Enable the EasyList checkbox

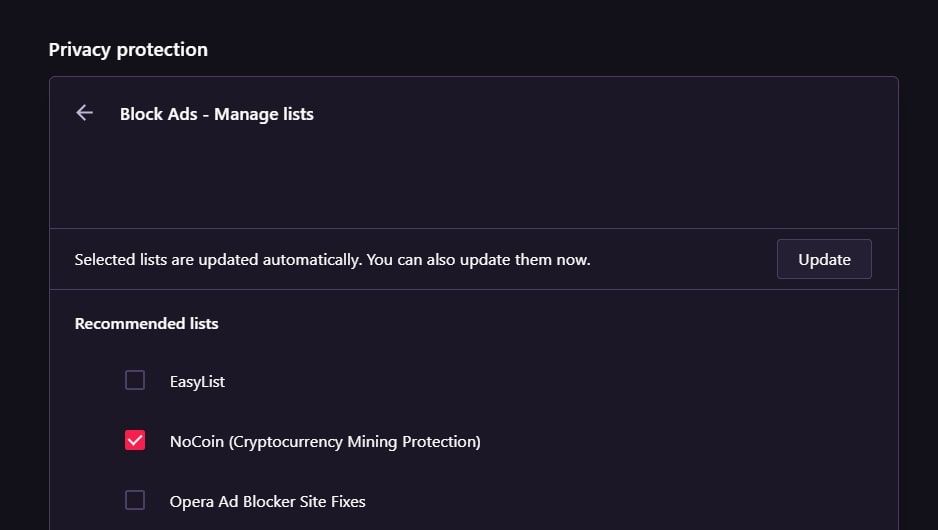click(x=135, y=380)
